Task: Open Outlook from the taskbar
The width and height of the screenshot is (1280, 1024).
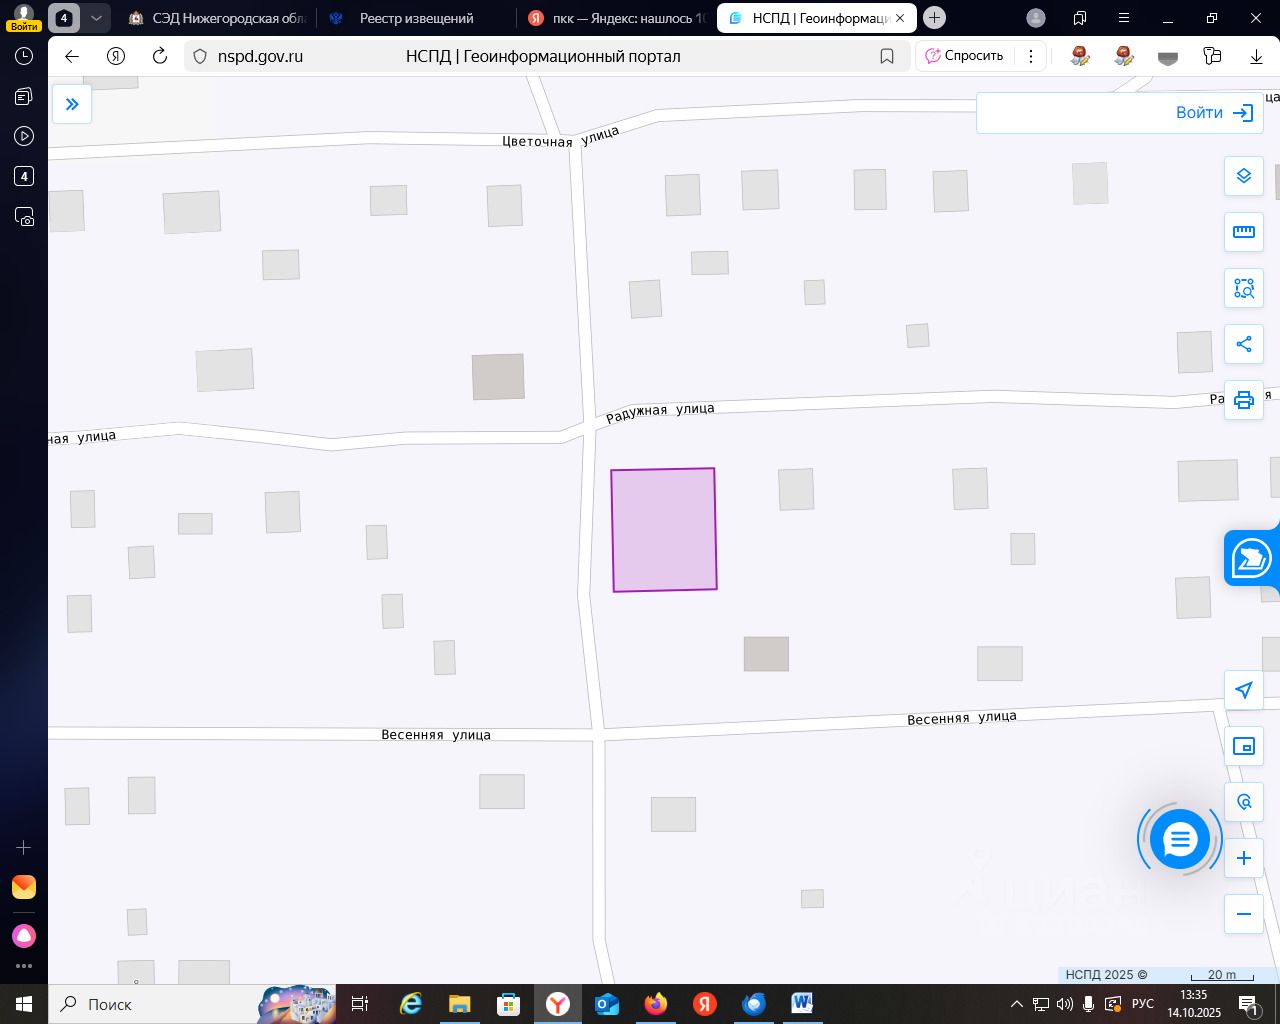Action: click(x=607, y=1004)
